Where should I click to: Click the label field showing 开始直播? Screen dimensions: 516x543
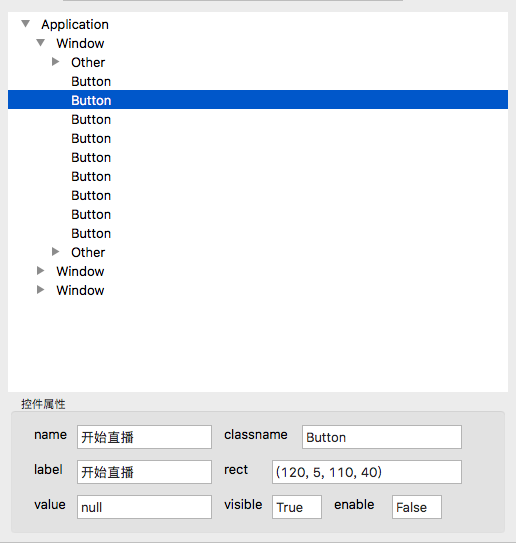coord(144,472)
